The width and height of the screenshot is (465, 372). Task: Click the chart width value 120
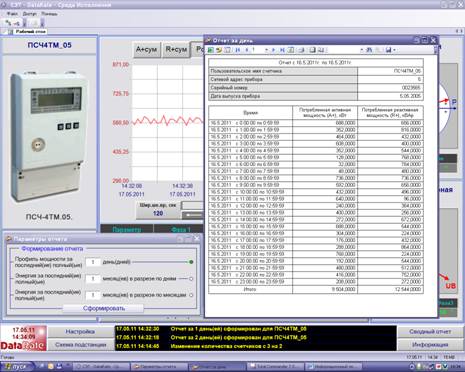158,213
